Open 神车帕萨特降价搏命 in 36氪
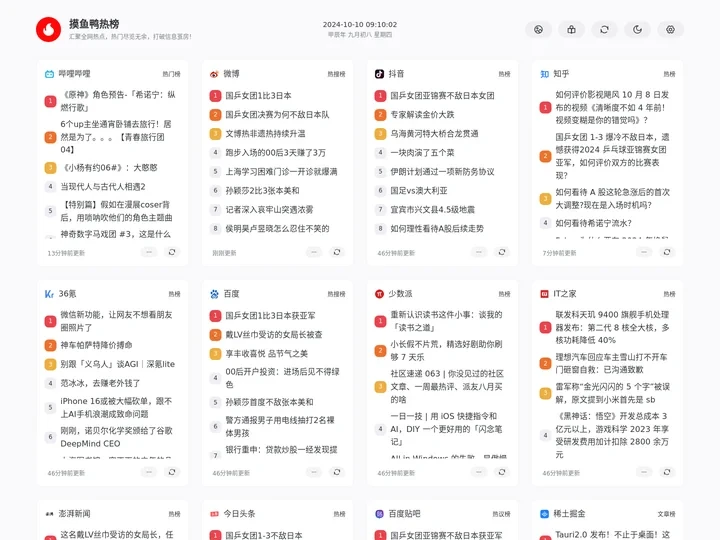The height and width of the screenshot is (540, 720). (x=96, y=345)
